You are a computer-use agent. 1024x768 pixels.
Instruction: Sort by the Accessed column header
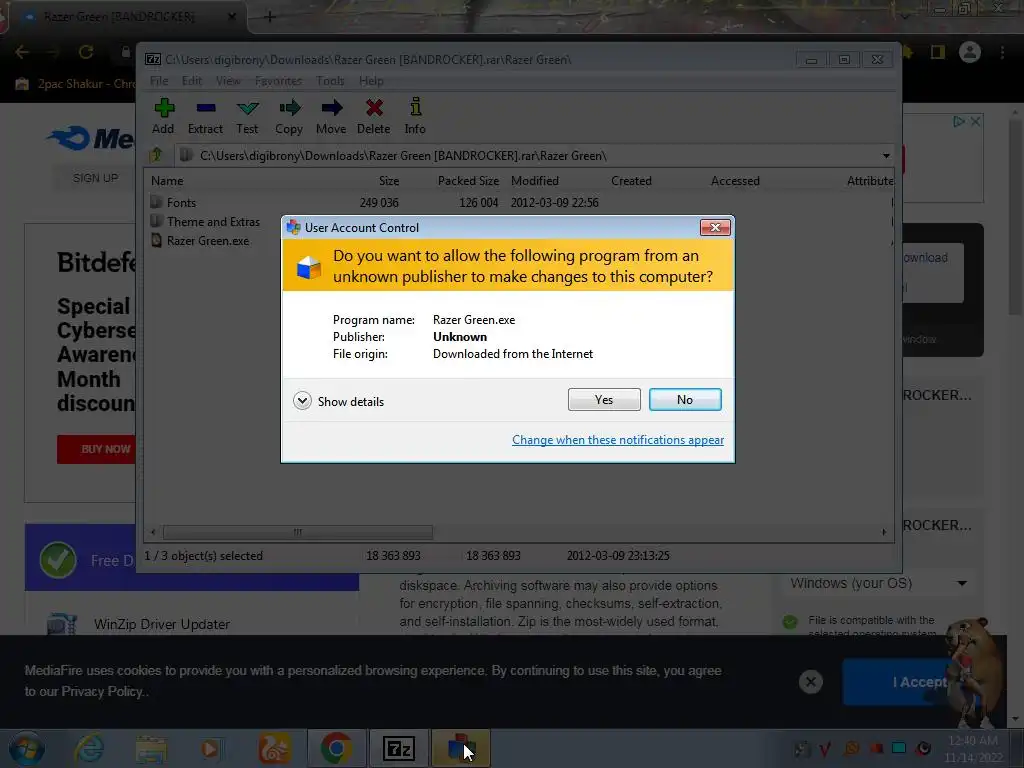pos(735,181)
